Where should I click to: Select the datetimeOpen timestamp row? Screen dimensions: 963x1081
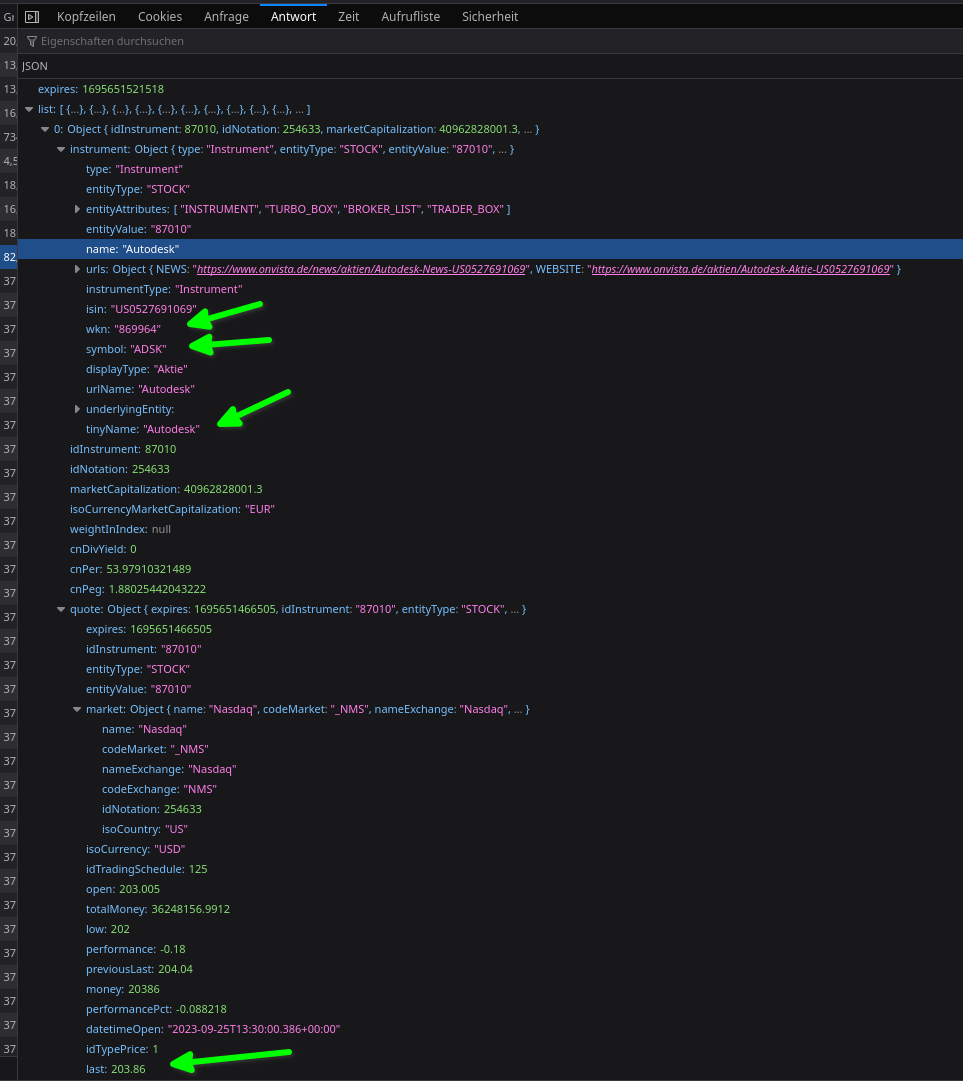pos(490,1029)
